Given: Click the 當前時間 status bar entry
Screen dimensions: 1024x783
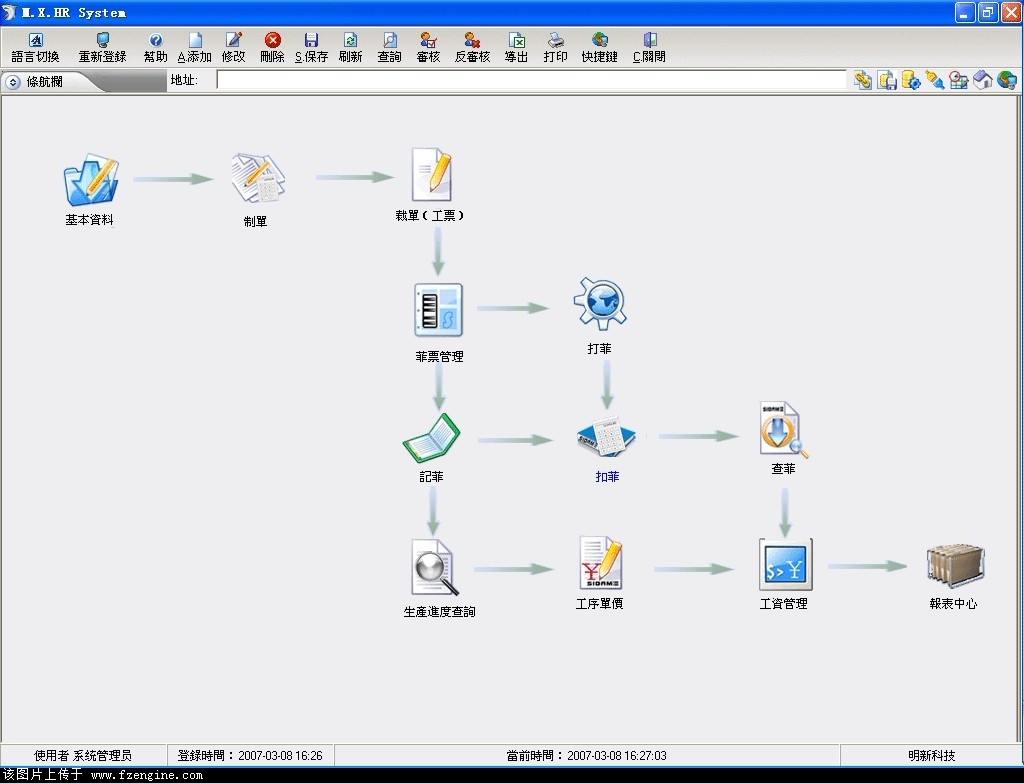Looking at the screenshot, I should click(x=586, y=756).
